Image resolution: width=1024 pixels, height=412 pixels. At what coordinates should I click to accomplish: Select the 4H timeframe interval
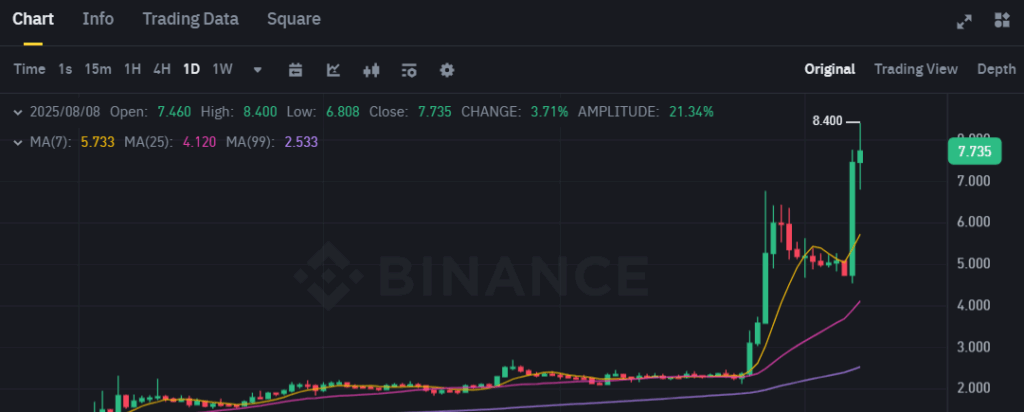pos(162,69)
